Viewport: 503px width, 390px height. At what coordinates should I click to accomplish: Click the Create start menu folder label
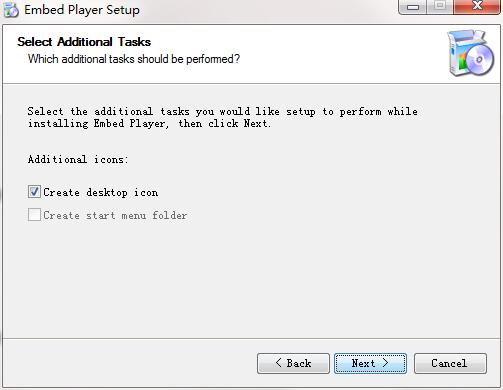pyautogui.click(x=115, y=215)
